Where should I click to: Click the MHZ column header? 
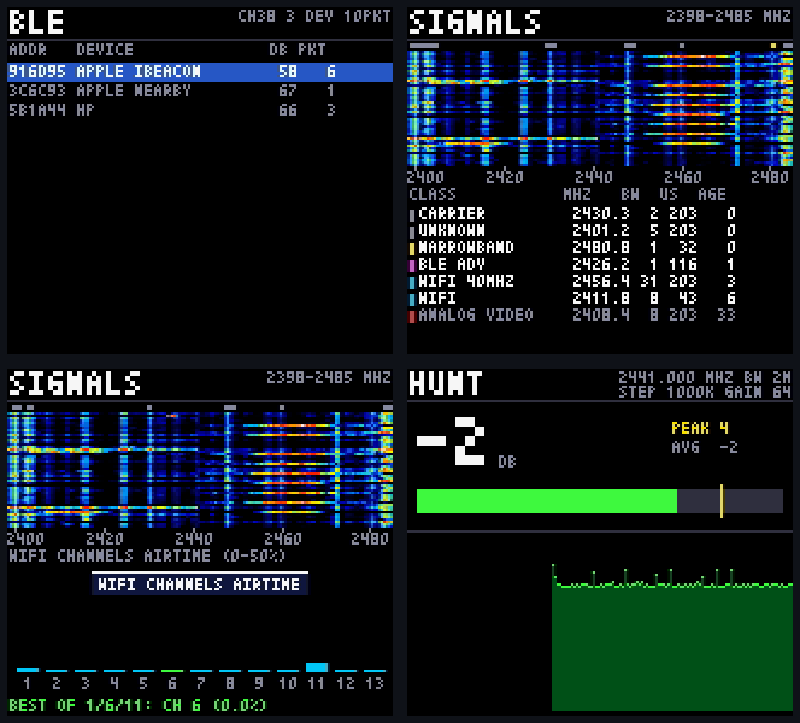[577, 194]
